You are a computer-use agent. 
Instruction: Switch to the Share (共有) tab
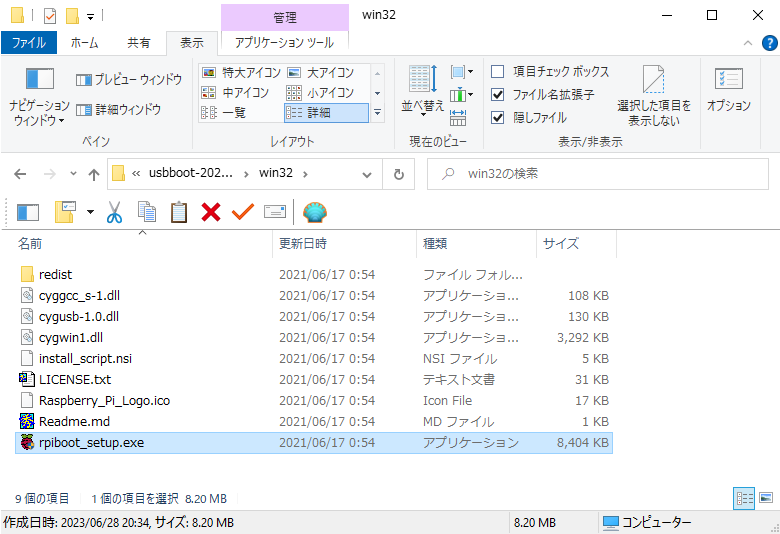click(139, 43)
